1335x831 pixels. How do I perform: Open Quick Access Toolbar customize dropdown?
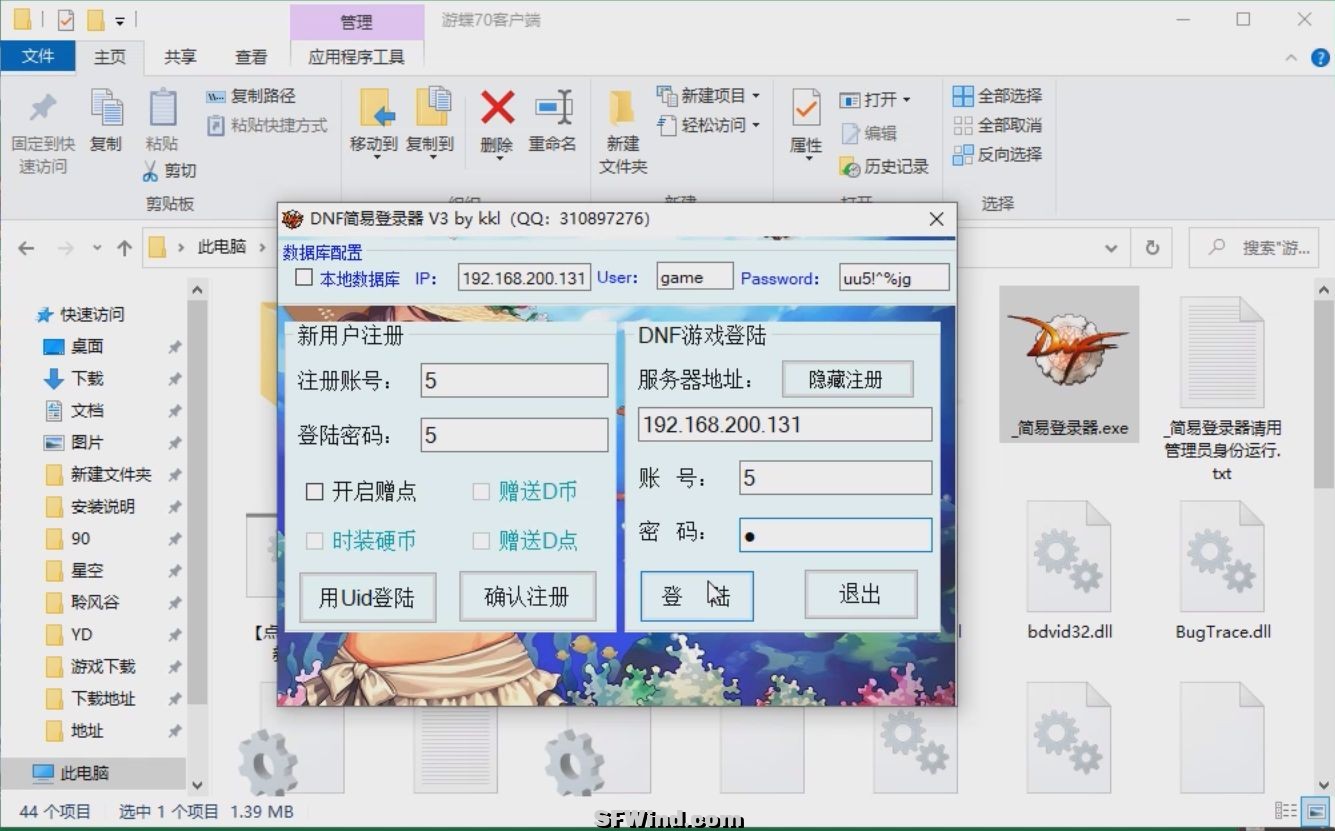coord(120,19)
